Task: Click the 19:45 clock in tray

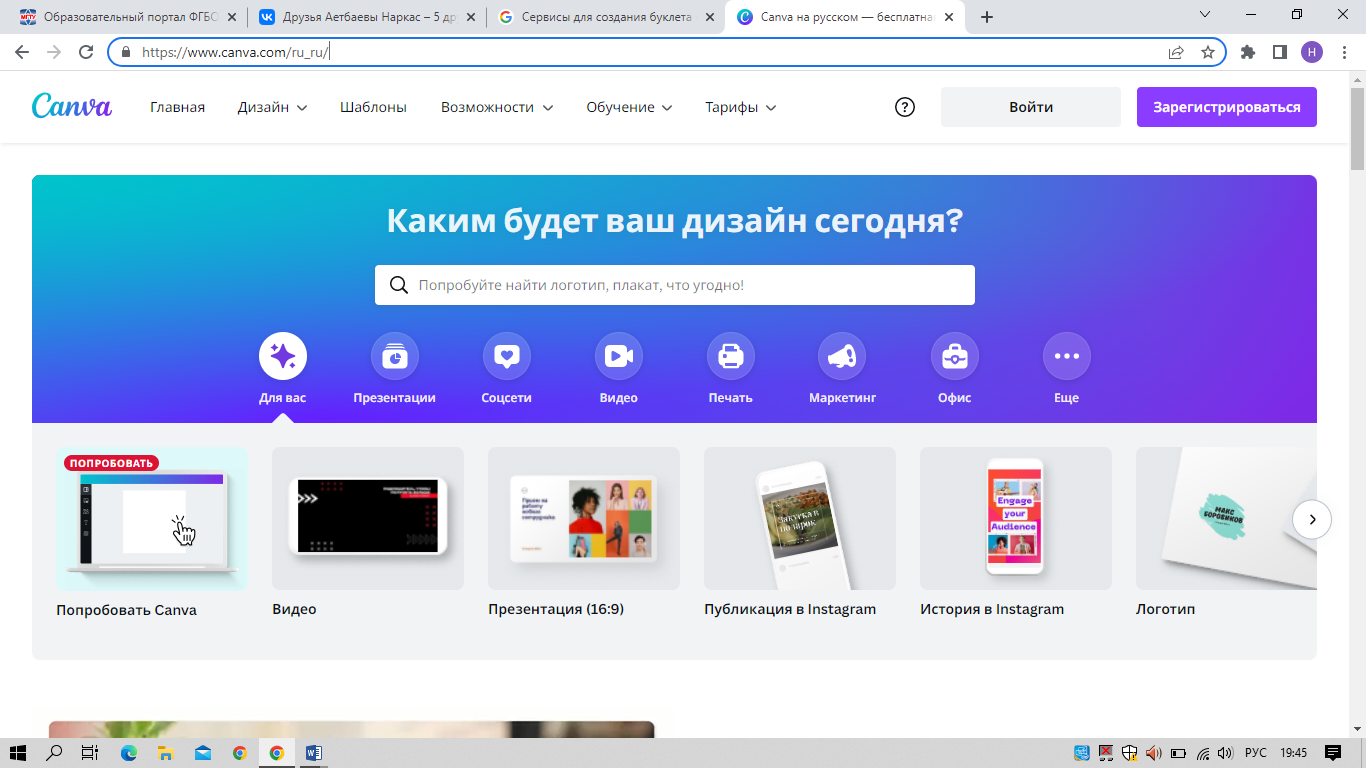Action: (x=1293, y=753)
